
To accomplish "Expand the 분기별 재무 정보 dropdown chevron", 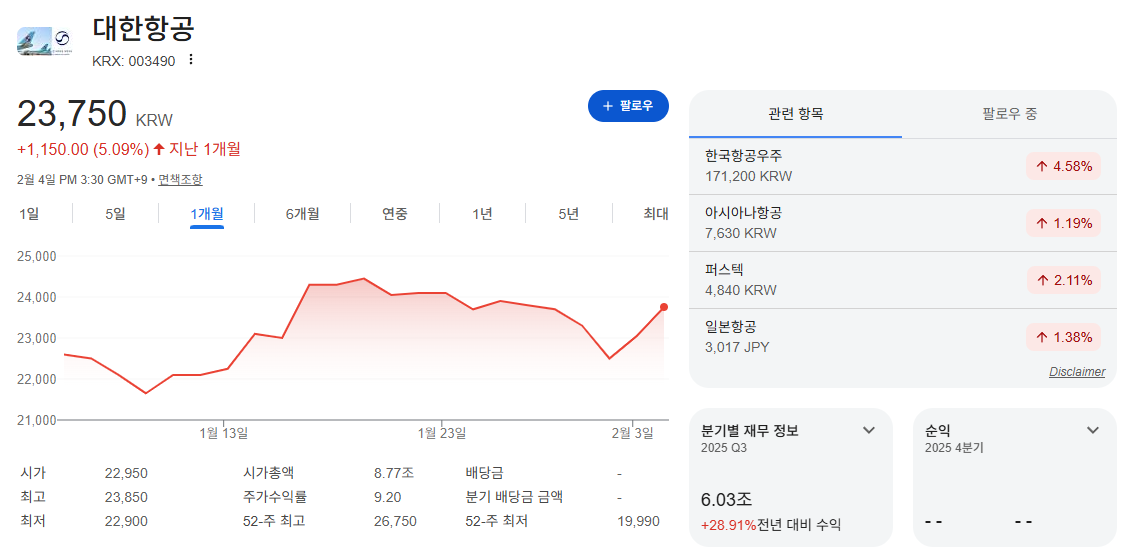I will (x=869, y=430).
